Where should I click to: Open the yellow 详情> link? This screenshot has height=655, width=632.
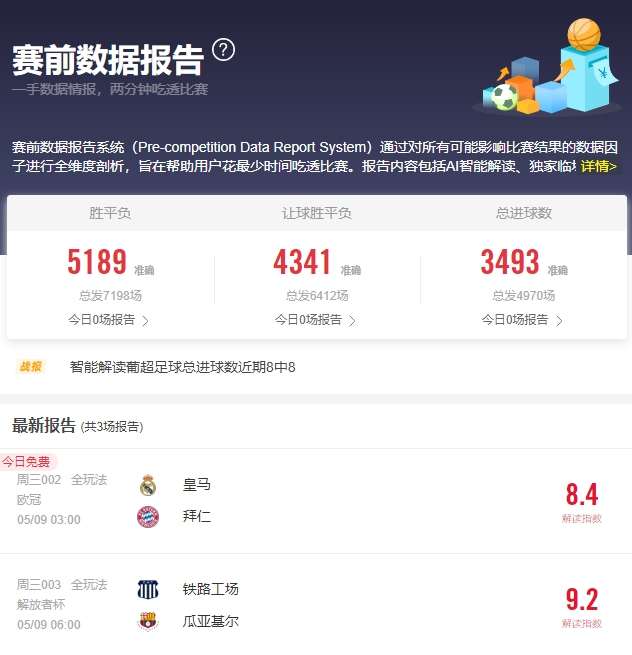point(599,166)
